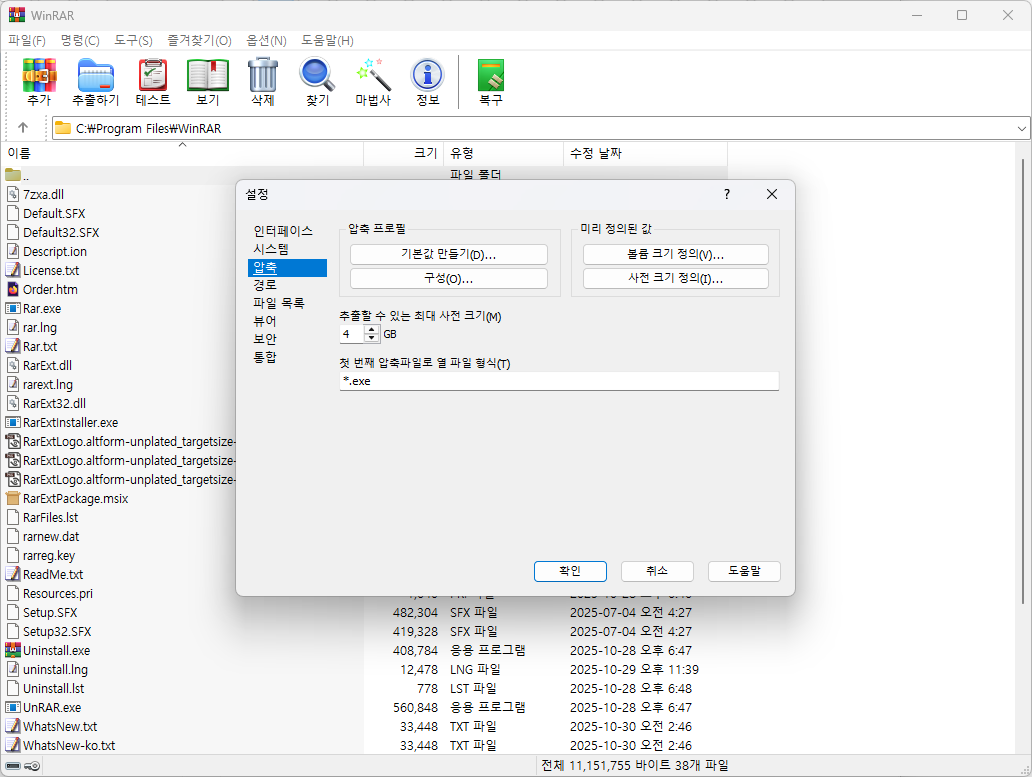Sort by 유형 column header
Screen dimensions: 1032x777
click(x=503, y=153)
